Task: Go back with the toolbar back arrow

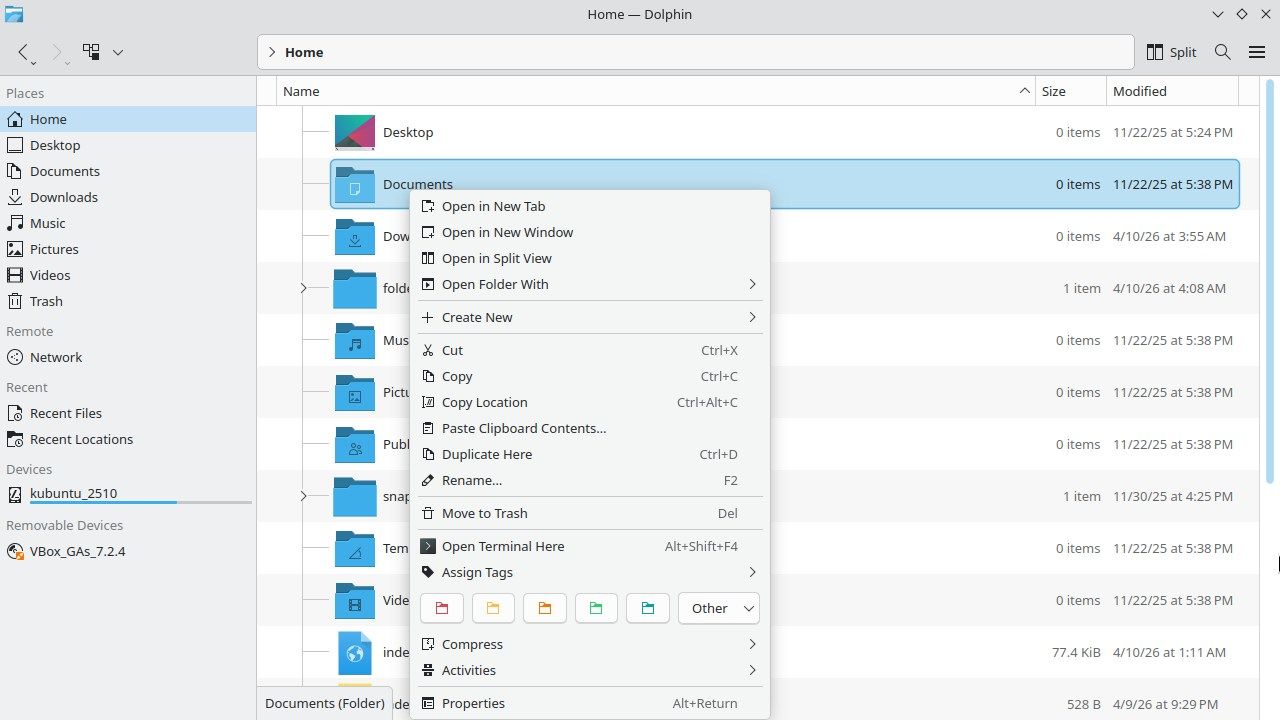Action: [24, 52]
